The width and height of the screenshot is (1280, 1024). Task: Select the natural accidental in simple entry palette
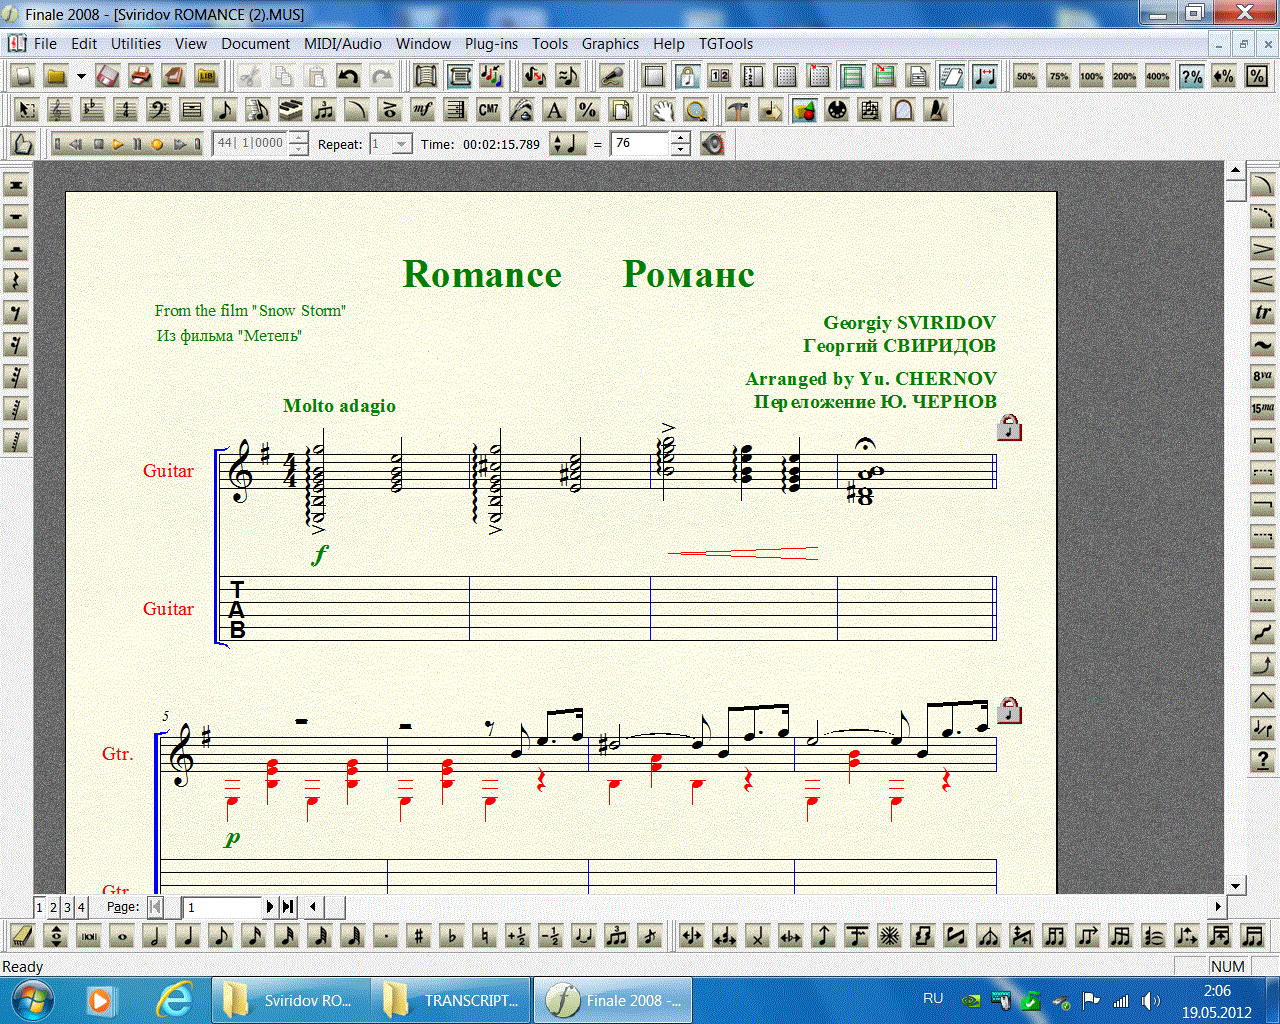click(x=485, y=936)
